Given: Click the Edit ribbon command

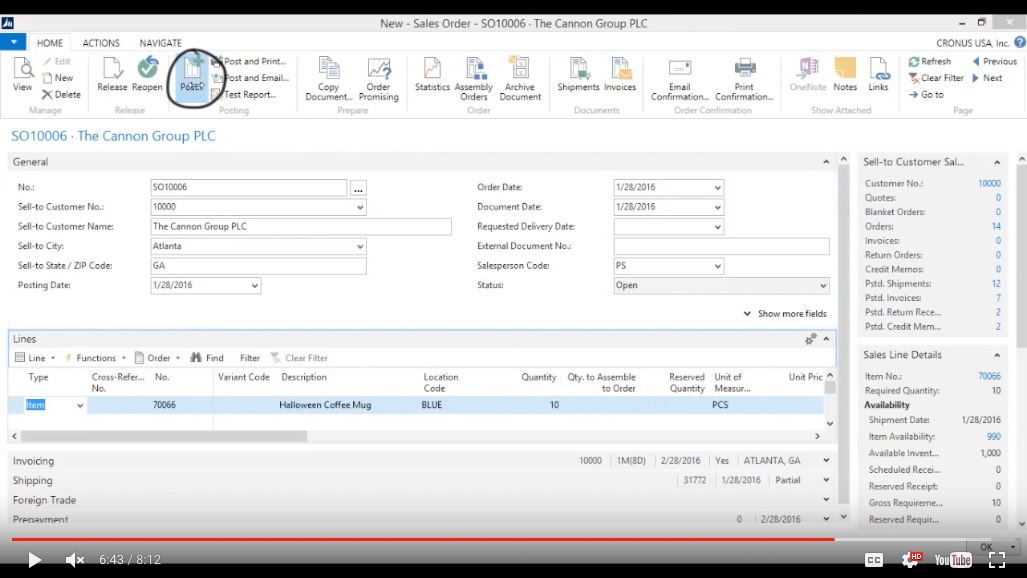Looking at the screenshot, I should 57,61.
